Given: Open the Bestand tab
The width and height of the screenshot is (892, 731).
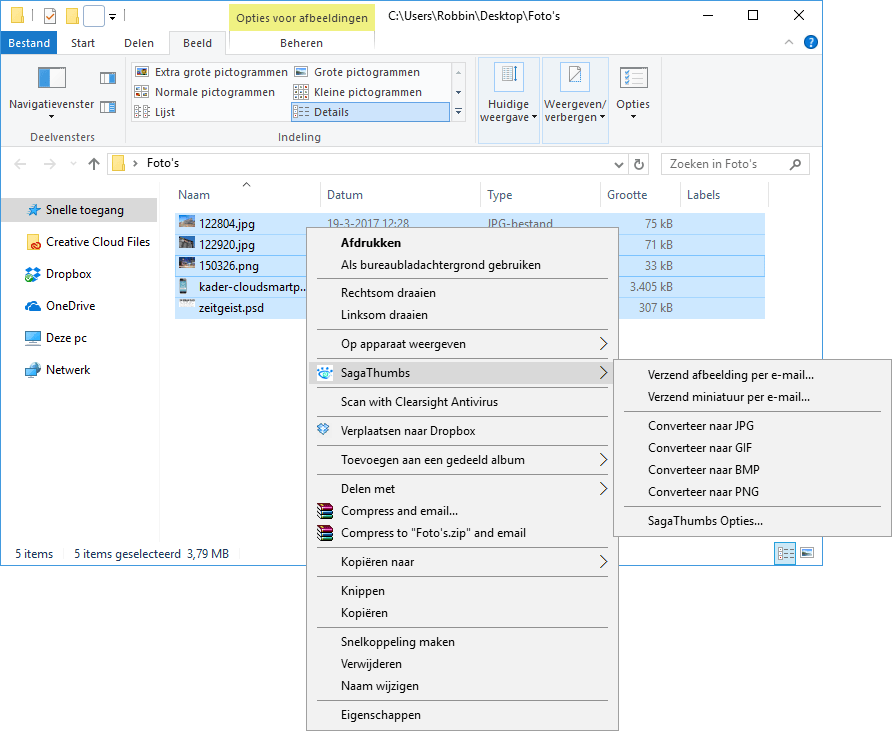Looking at the screenshot, I should (29, 43).
